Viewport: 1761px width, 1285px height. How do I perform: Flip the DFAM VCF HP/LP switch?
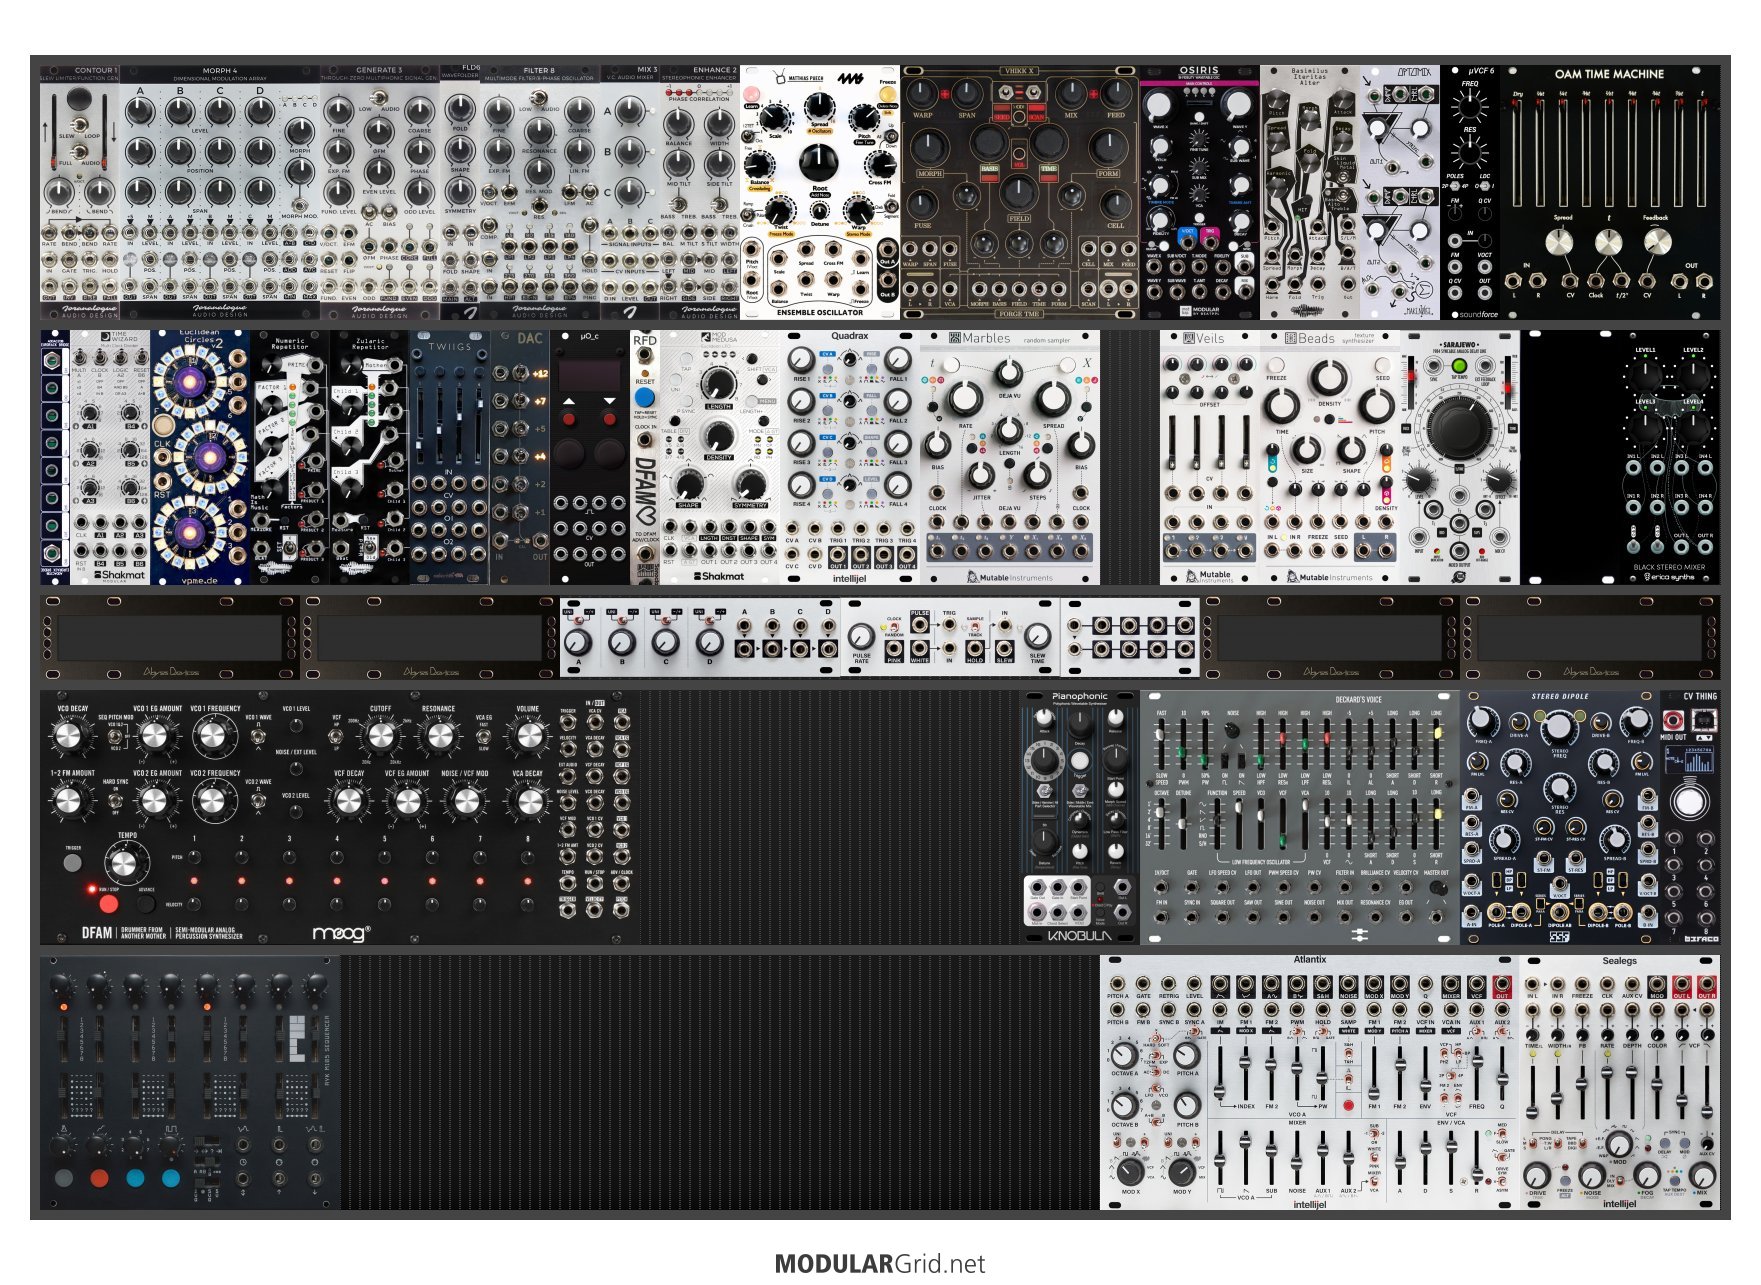tap(337, 737)
